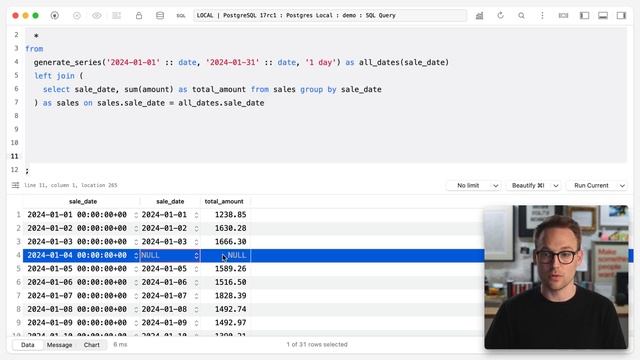Click stepper arrows beside 2024-01-07 00:00:00+00
The image size is (640, 360).
pos(136,296)
